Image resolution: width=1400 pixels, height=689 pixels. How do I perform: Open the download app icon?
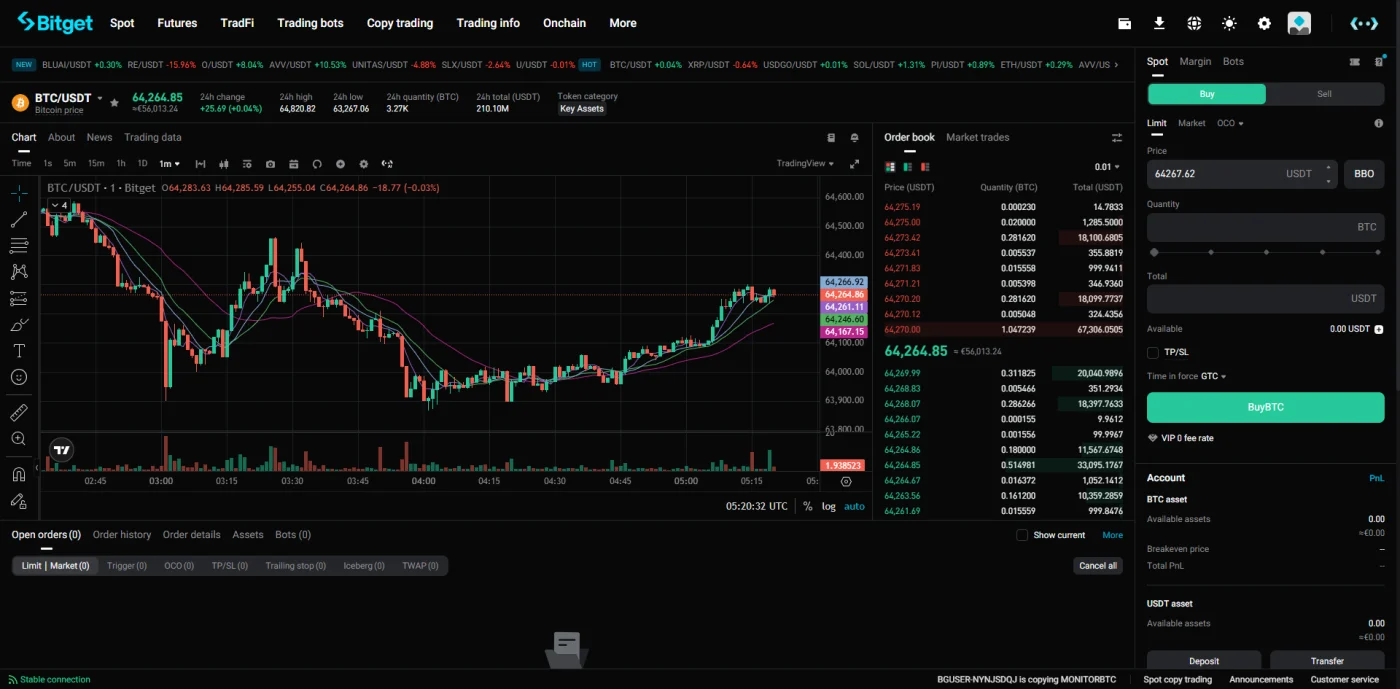coord(1159,23)
